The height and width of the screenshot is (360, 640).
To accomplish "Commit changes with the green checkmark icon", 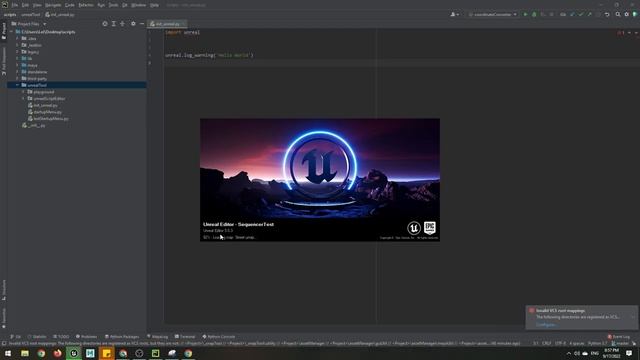I will click(581, 14).
